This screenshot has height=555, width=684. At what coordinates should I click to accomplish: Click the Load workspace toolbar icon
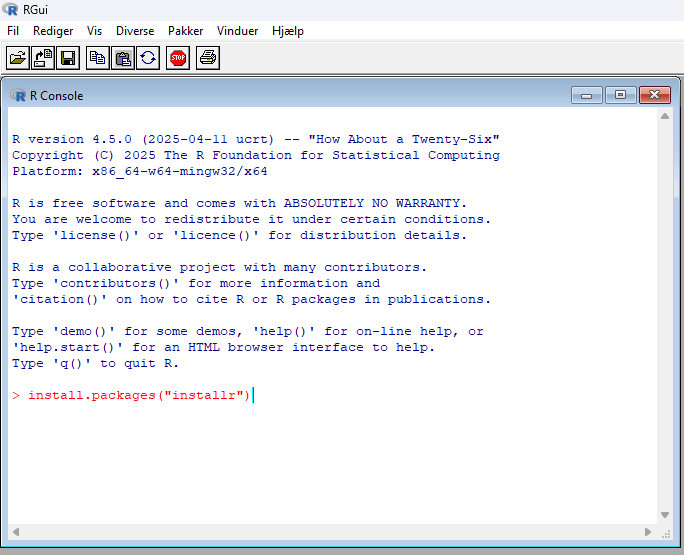[43, 58]
